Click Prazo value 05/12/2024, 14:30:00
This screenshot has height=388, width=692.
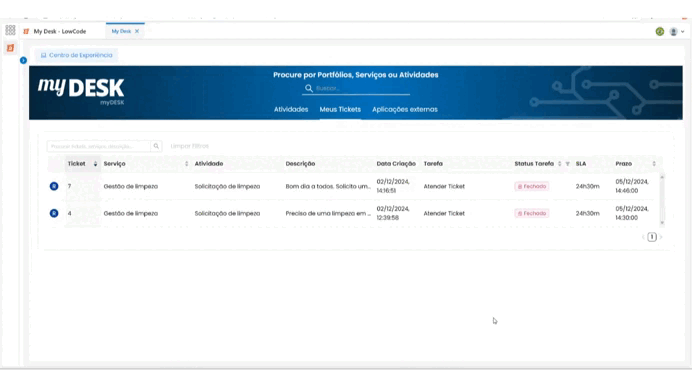tap(632, 213)
